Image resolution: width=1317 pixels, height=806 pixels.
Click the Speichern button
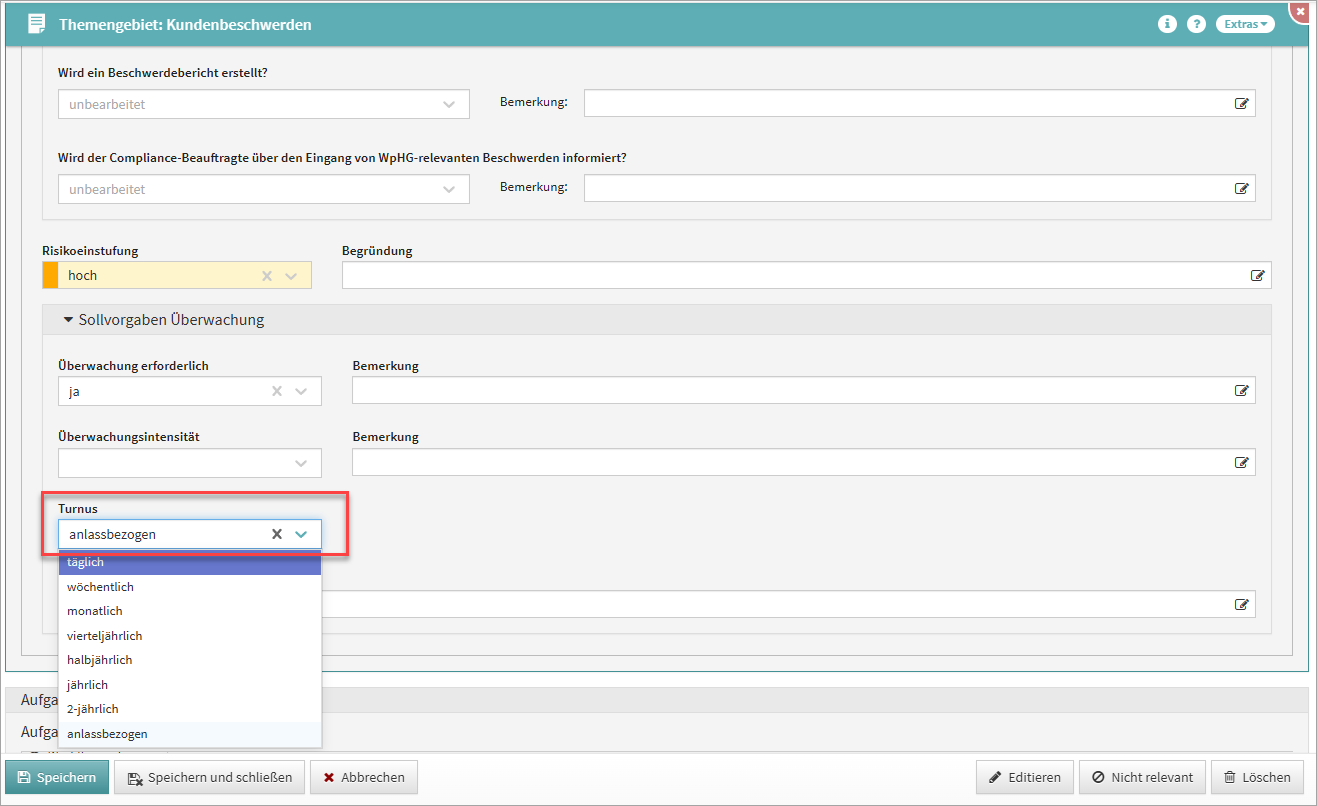coord(57,777)
